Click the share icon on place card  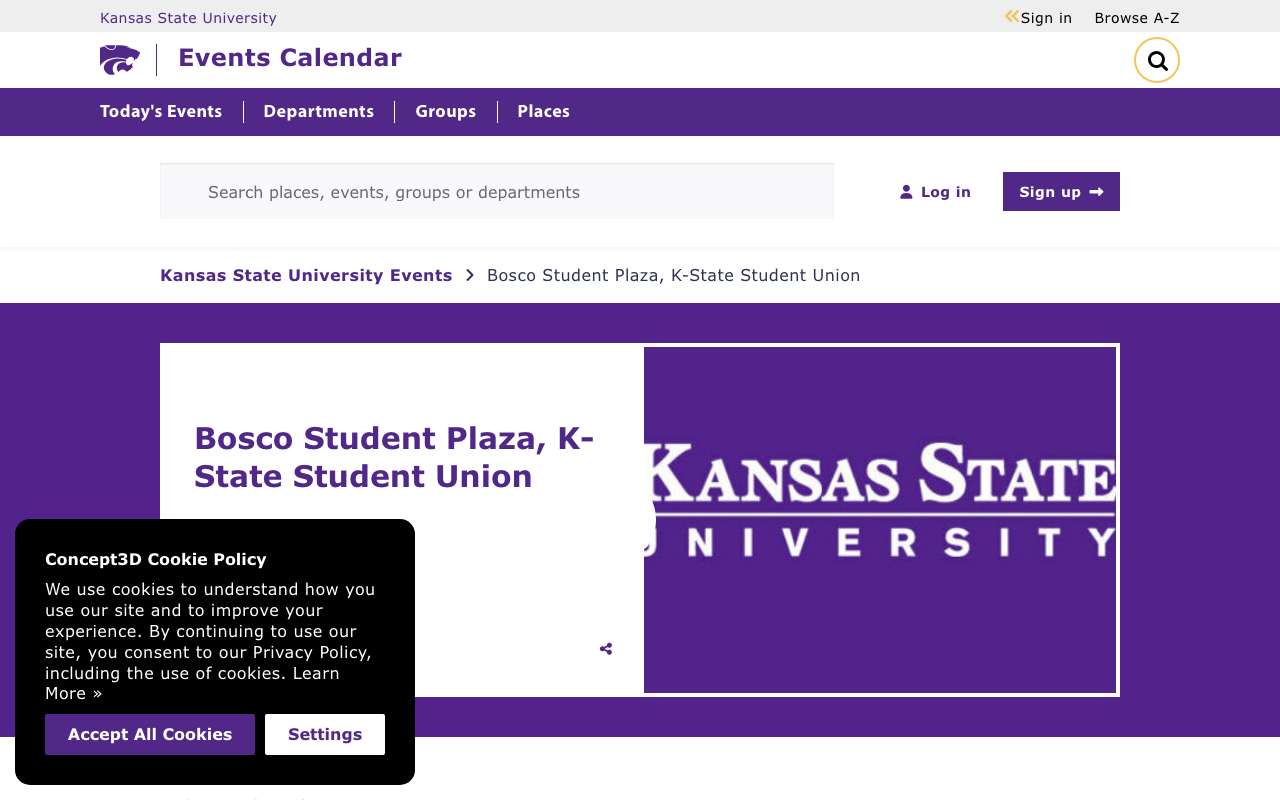pyautogui.click(x=606, y=649)
